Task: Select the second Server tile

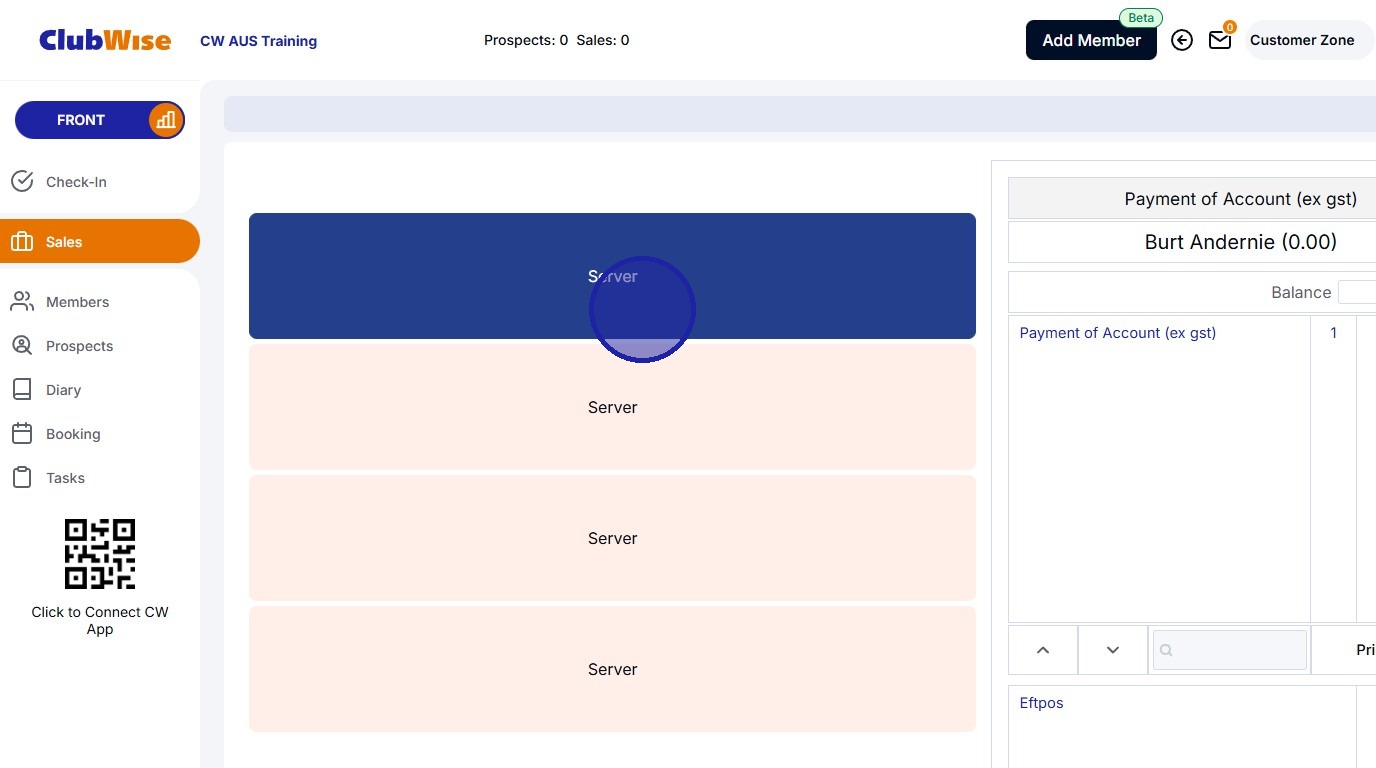Action: pos(612,407)
